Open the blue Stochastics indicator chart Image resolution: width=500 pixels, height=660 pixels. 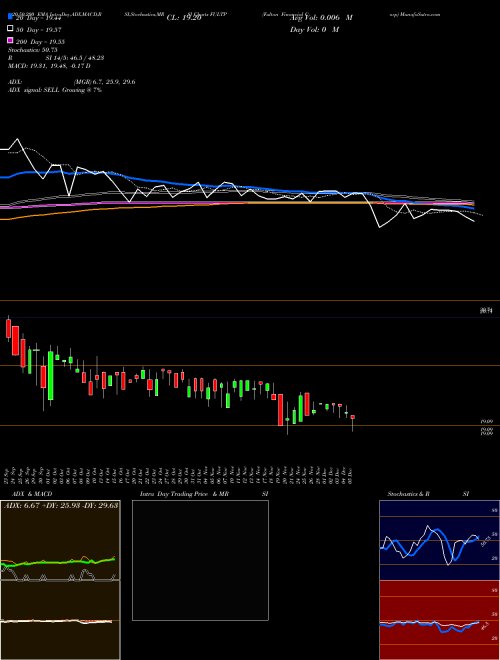point(439,540)
